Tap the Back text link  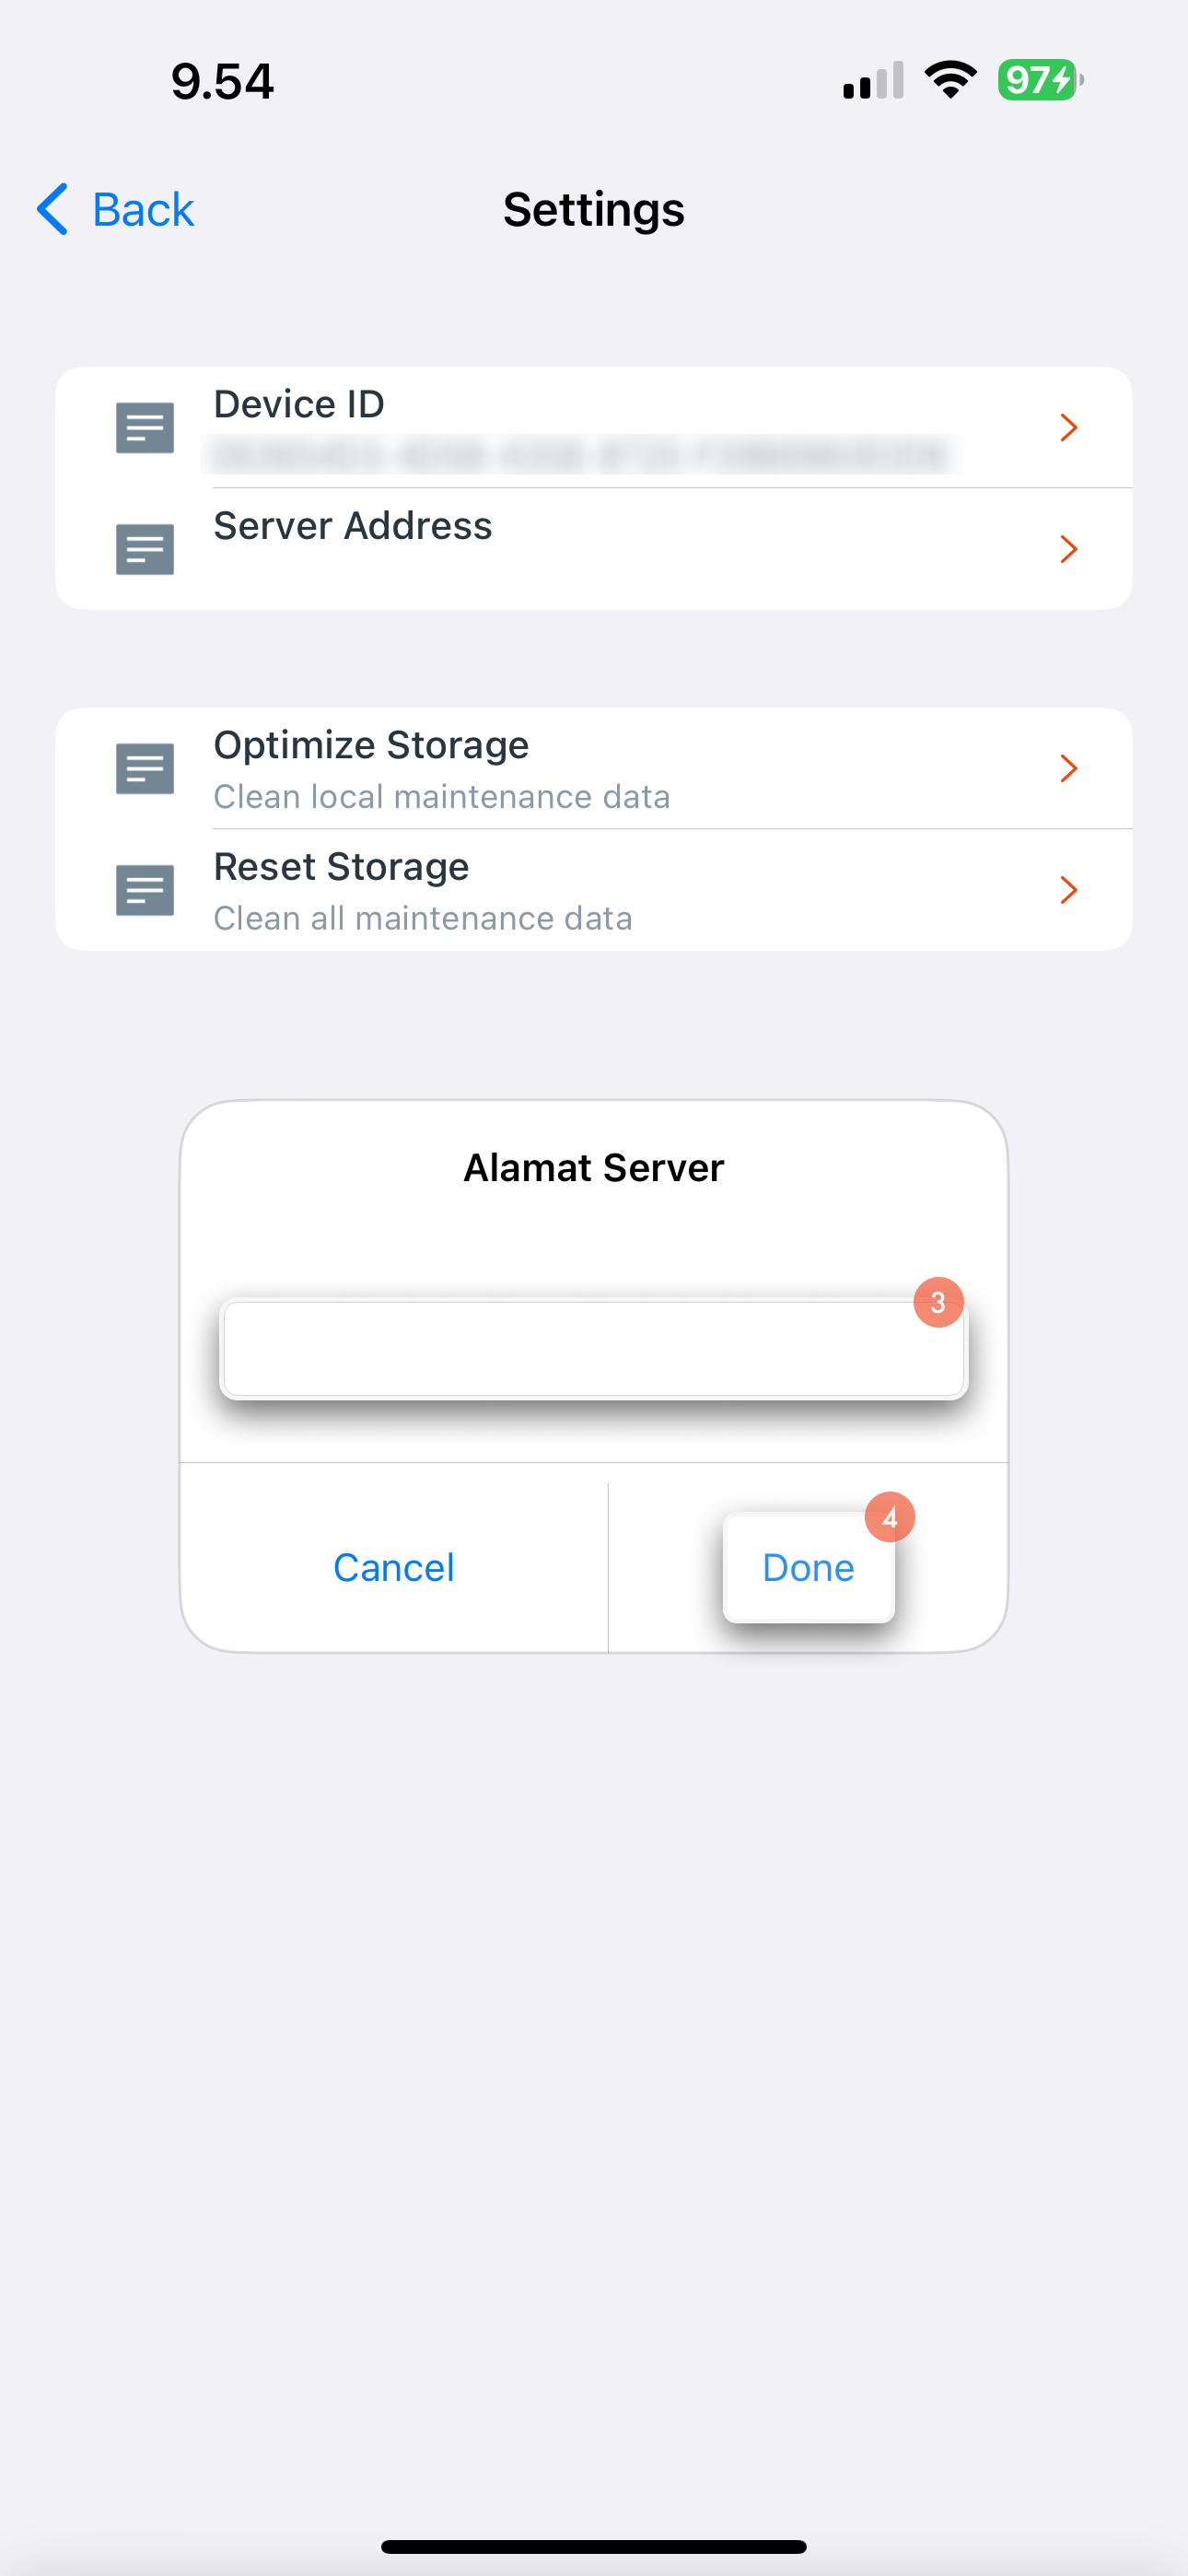point(143,210)
